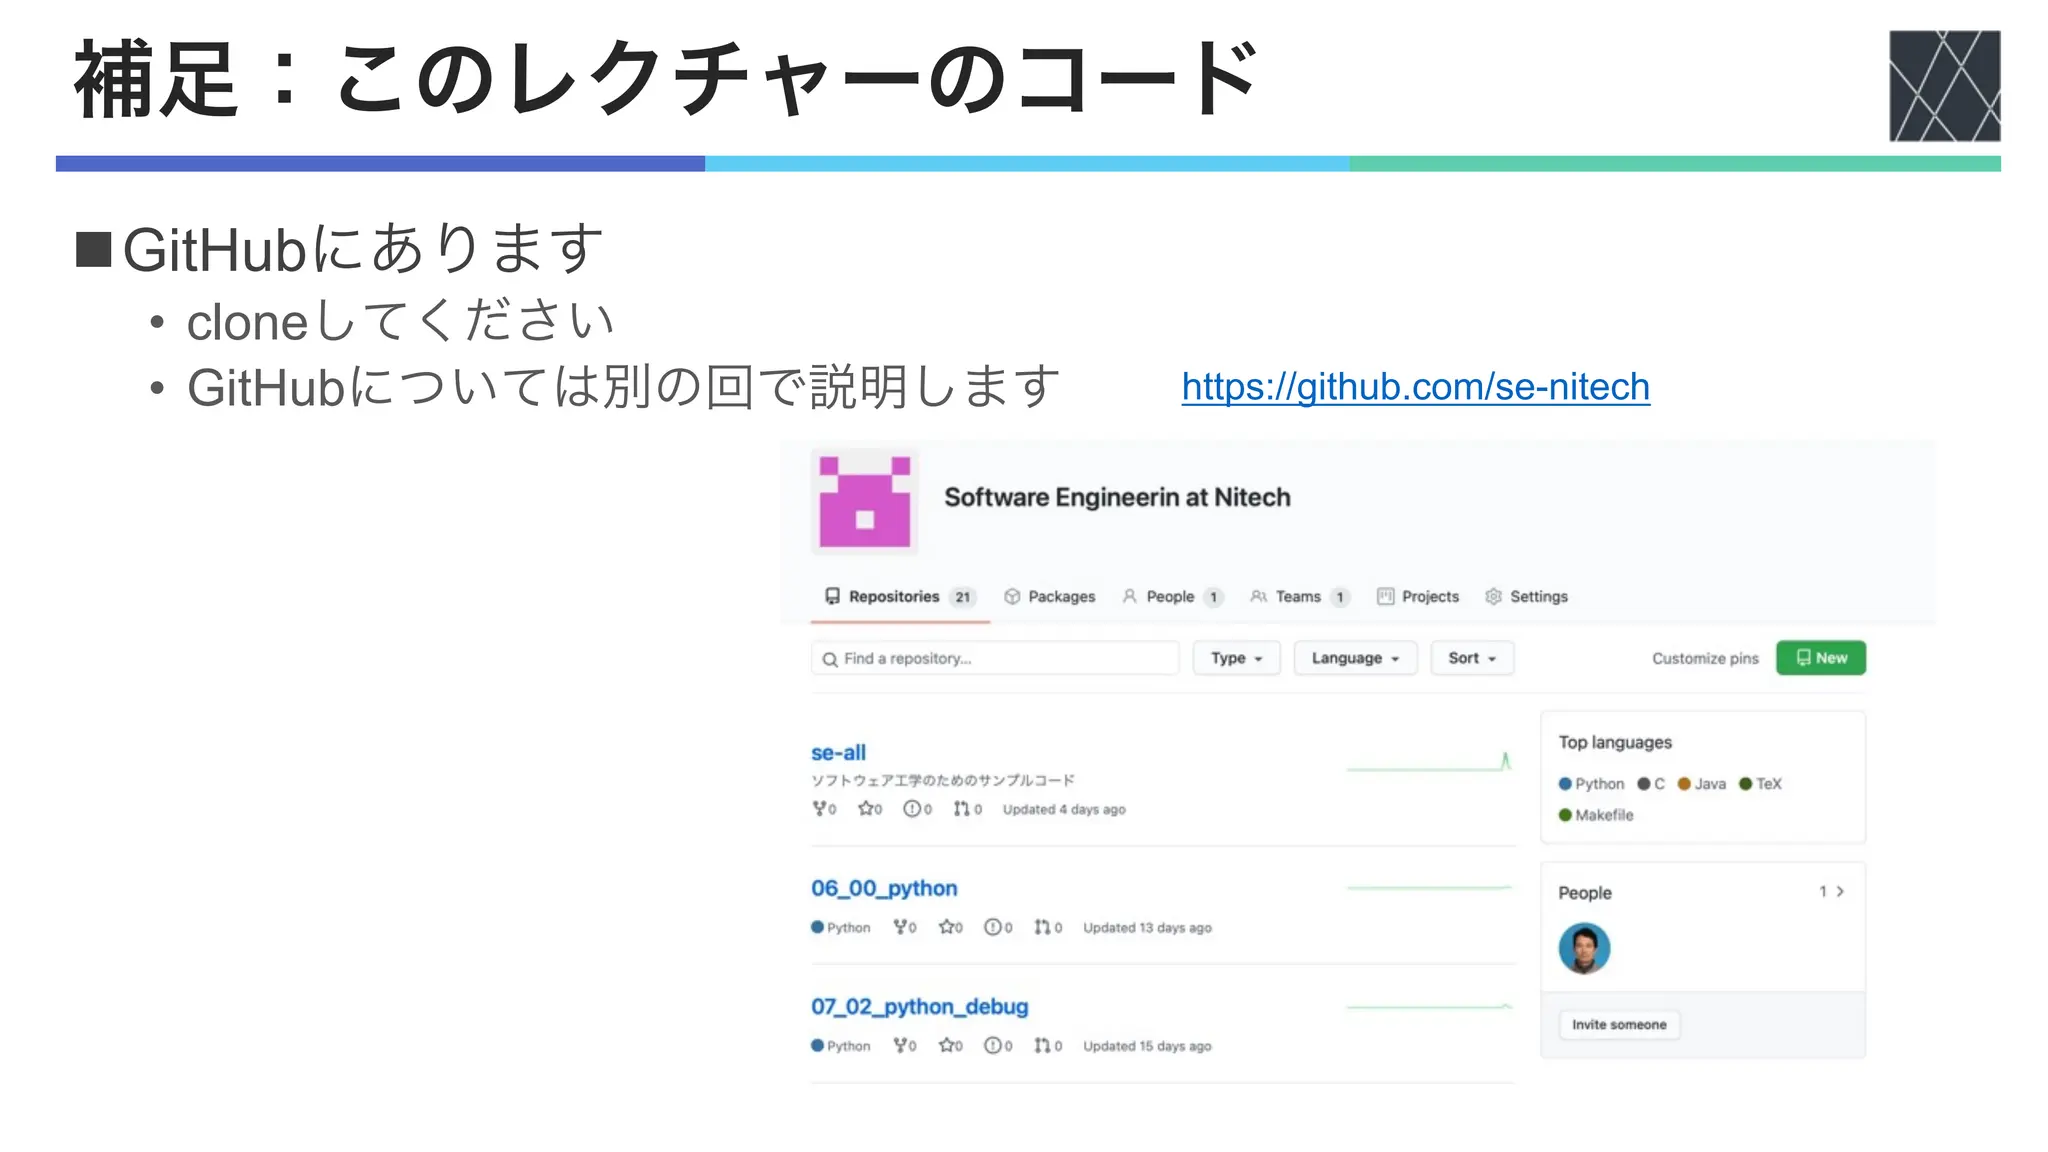Click fork icon of 06_00_python
The image size is (2048, 1152).
pos(900,928)
